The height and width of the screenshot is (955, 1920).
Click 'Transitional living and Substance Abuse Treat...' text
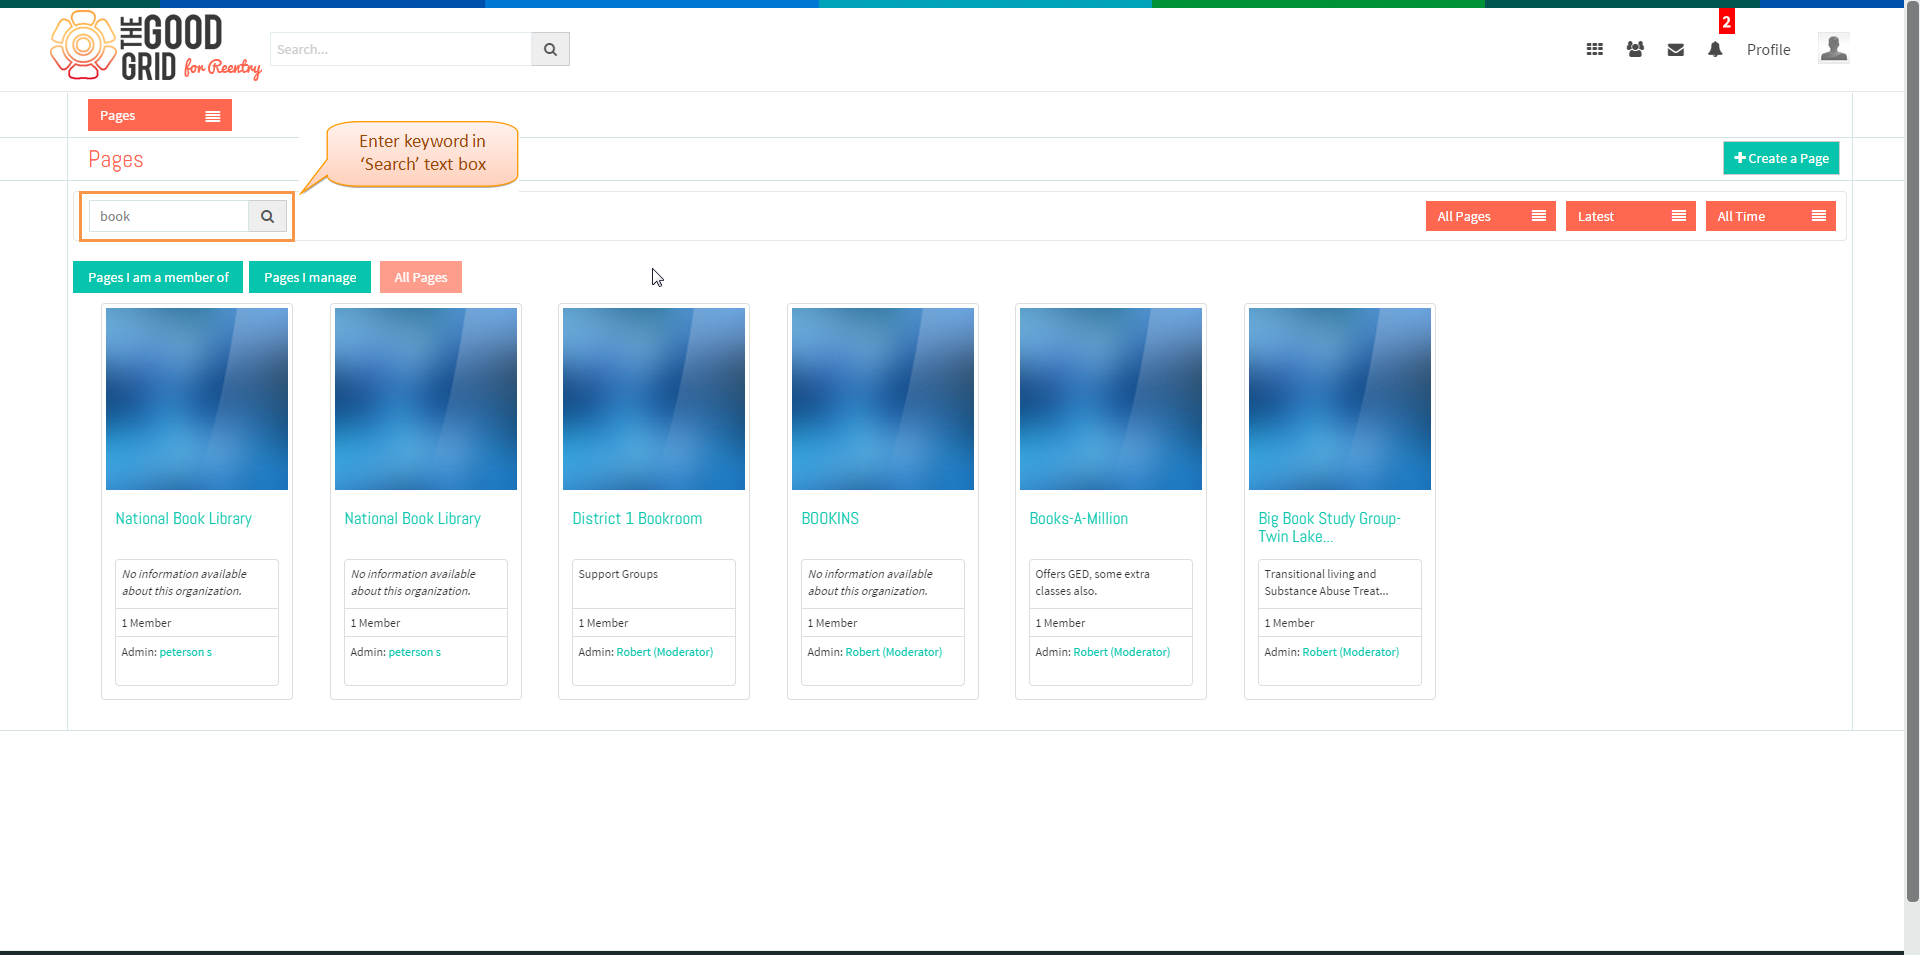[1326, 582]
